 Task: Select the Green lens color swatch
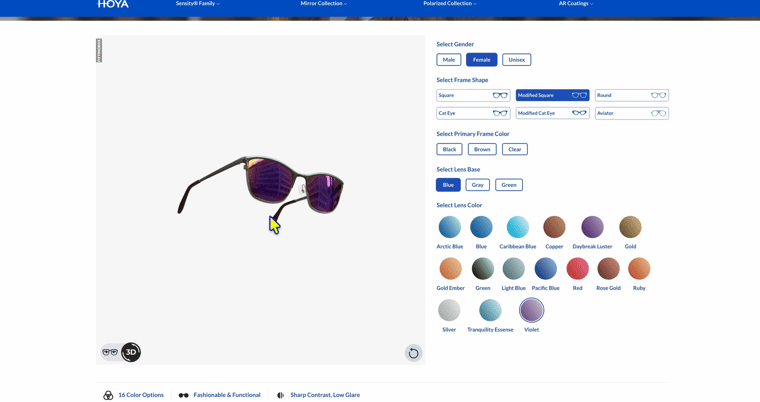pyautogui.click(x=483, y=269)
